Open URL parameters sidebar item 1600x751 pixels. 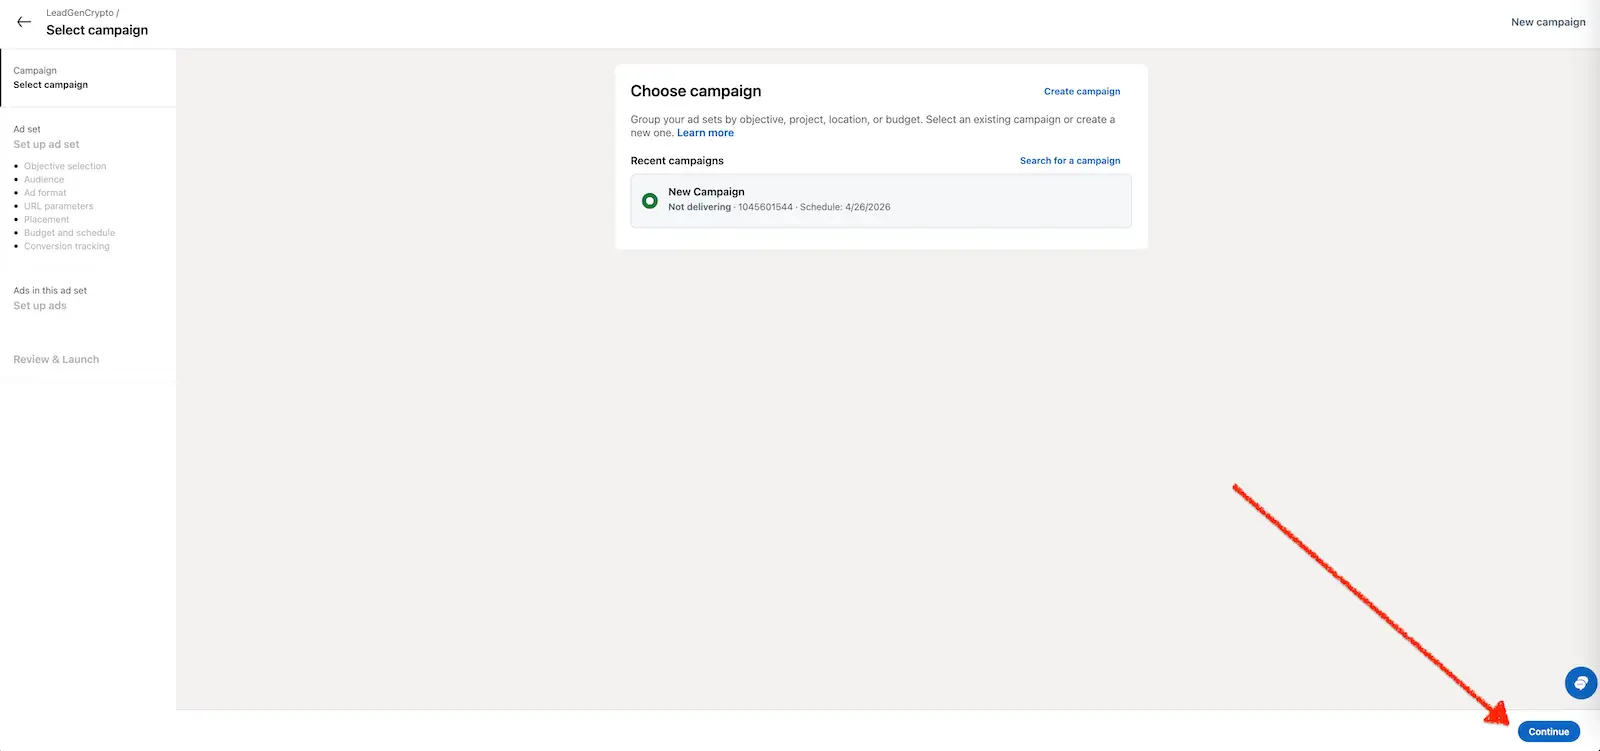58,207
